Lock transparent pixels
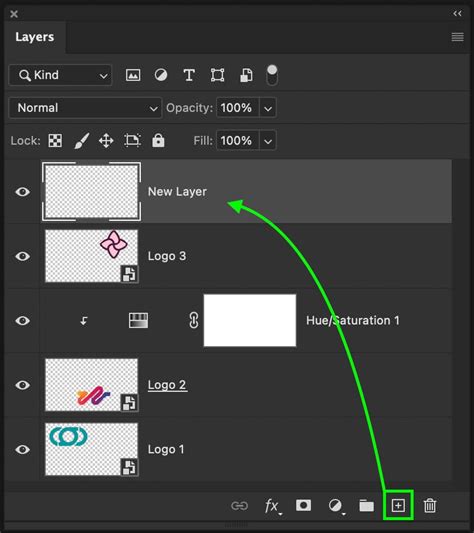 pyautogui.click(x=55, y=140)
